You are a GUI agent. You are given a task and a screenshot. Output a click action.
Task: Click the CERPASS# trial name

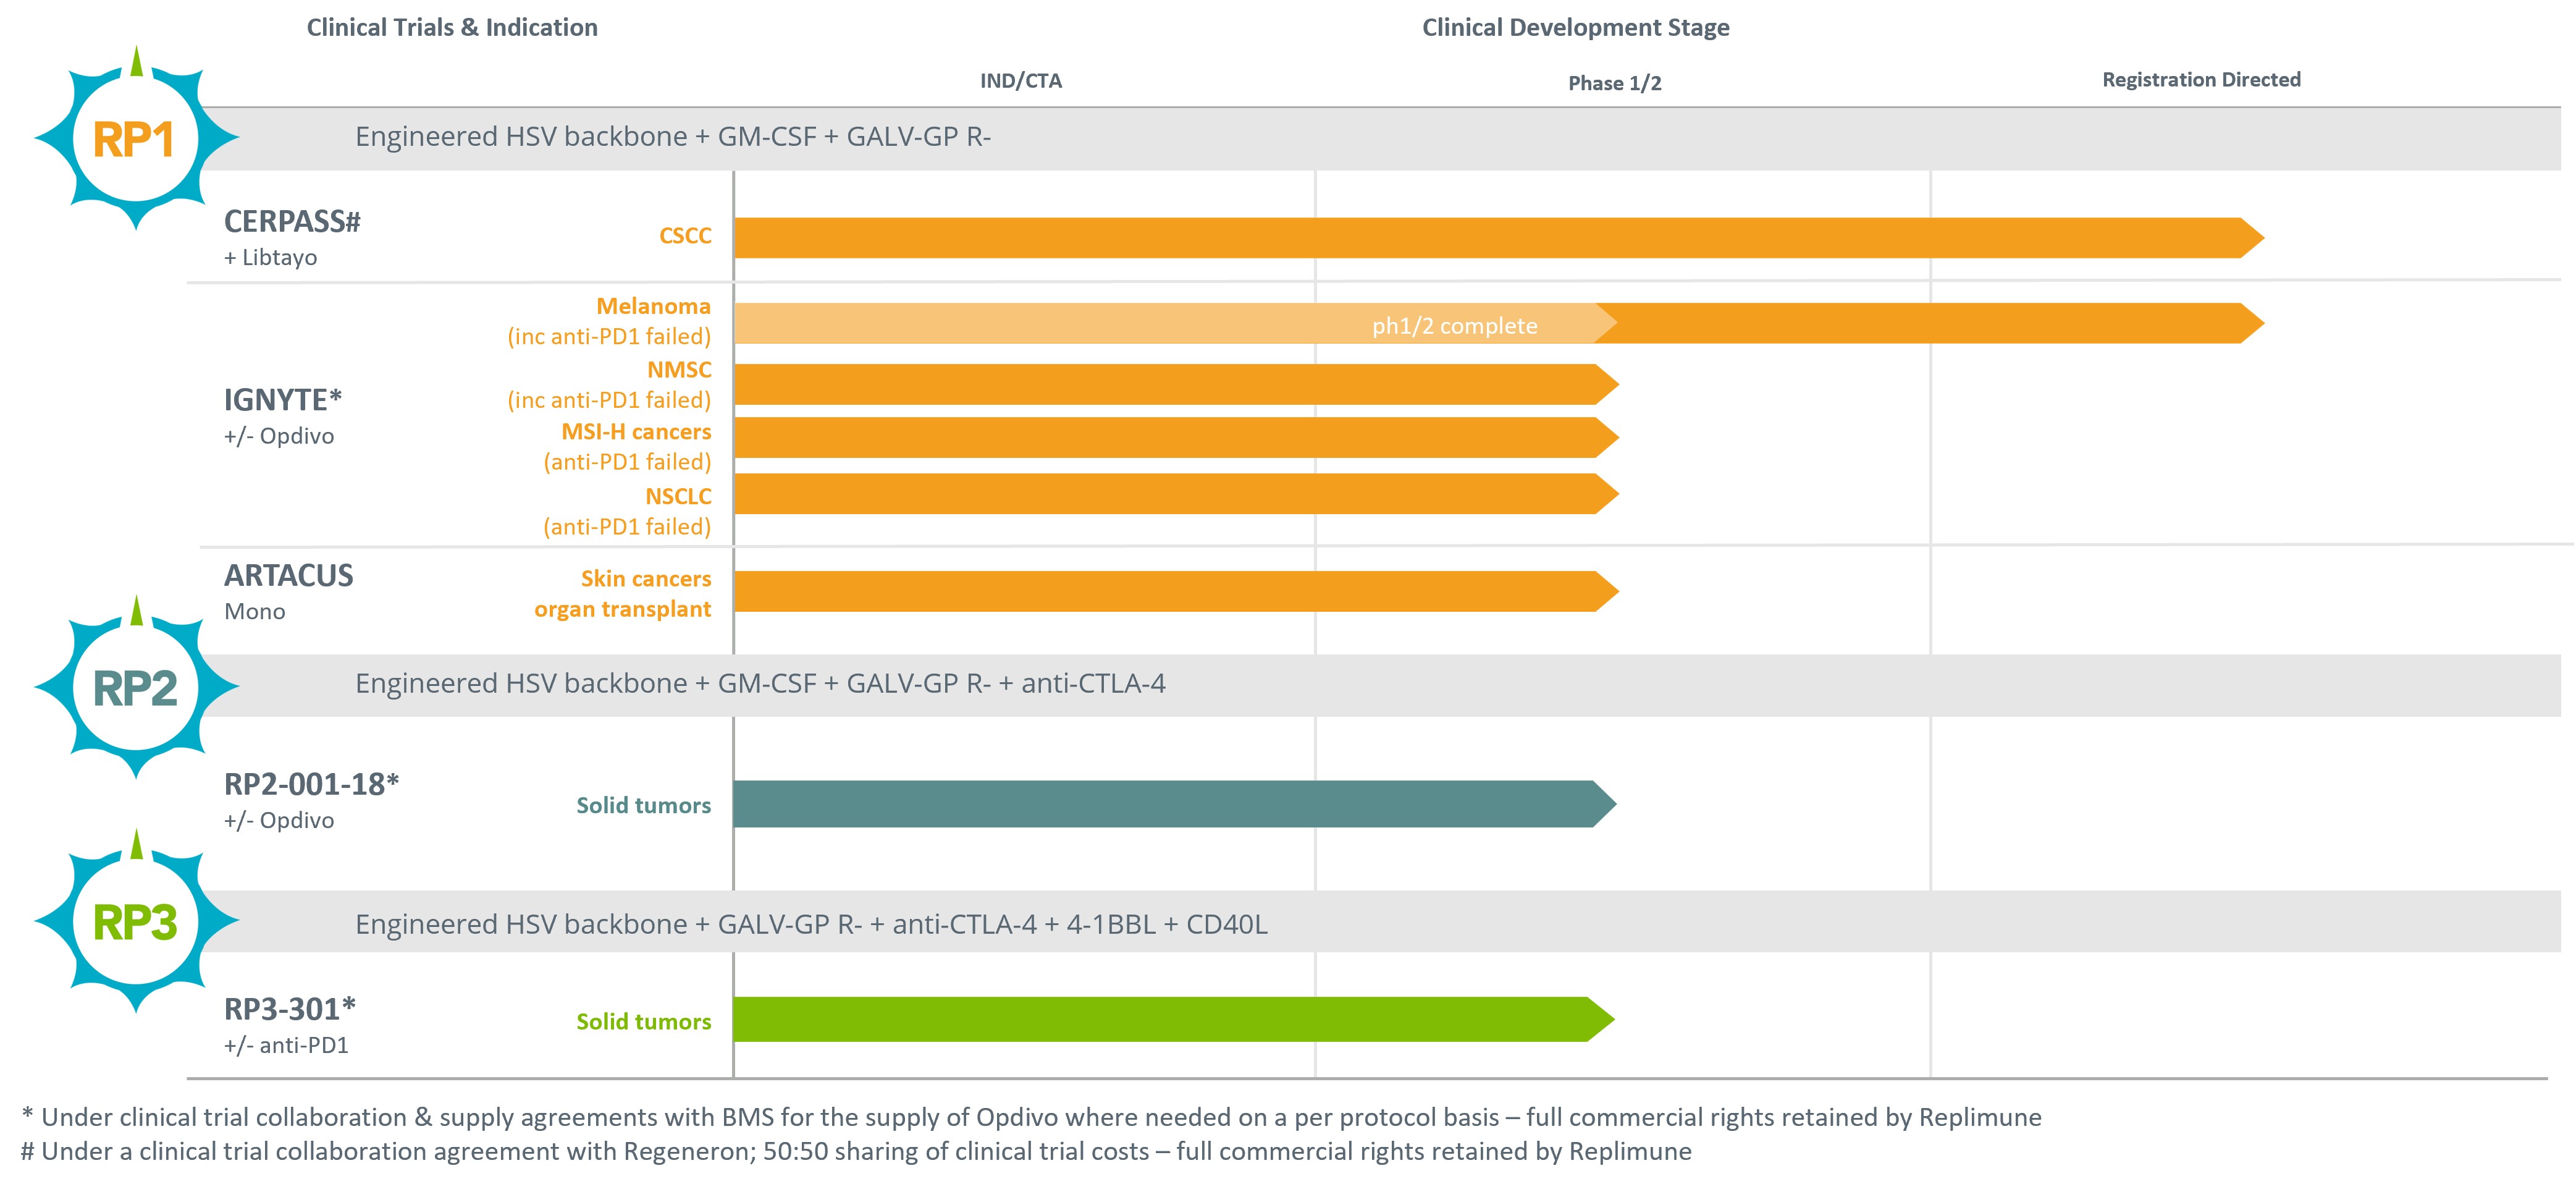(292, 222)
